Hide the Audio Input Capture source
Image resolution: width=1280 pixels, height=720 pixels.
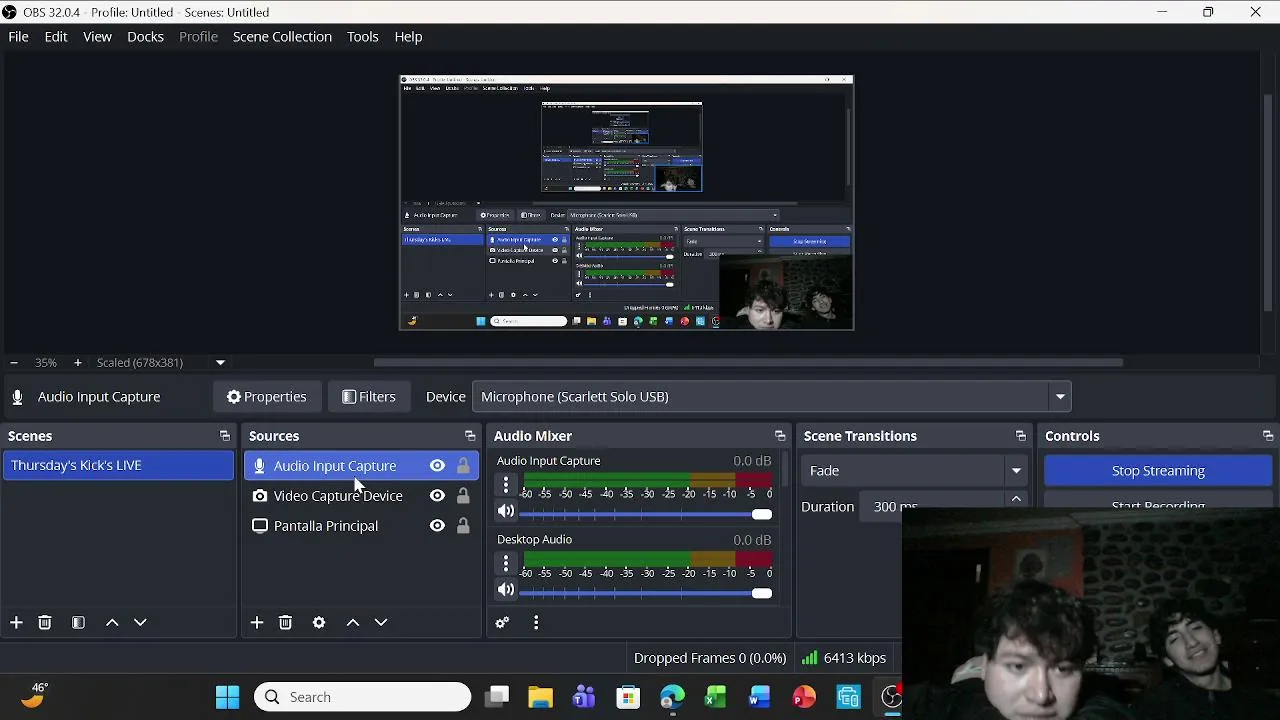[x=437, y=466]
